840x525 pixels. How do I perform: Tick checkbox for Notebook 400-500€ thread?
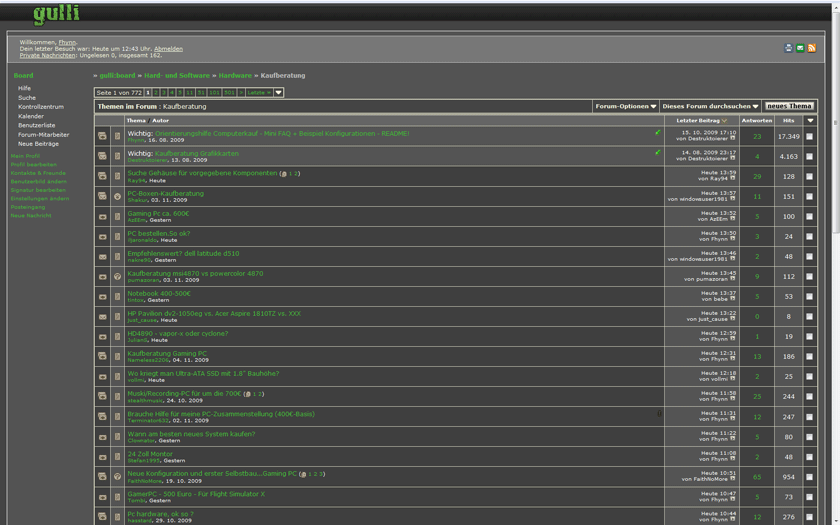click(x=809, y=296)
